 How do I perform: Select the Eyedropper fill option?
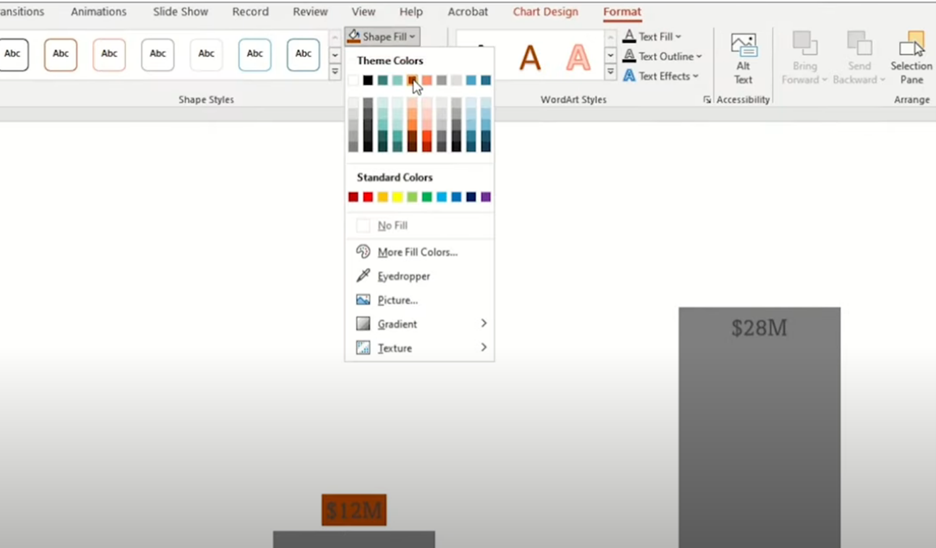[403, 276]
